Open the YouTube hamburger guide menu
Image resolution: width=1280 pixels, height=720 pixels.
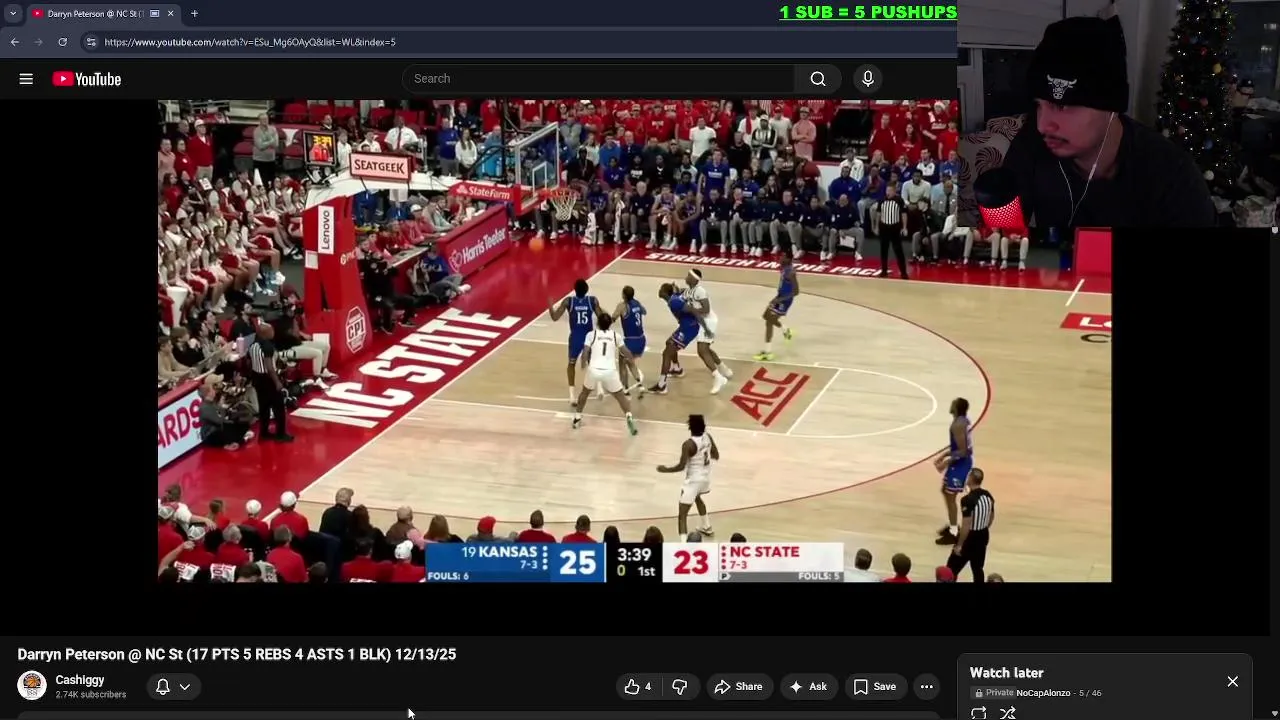click(x=26, y=79)
